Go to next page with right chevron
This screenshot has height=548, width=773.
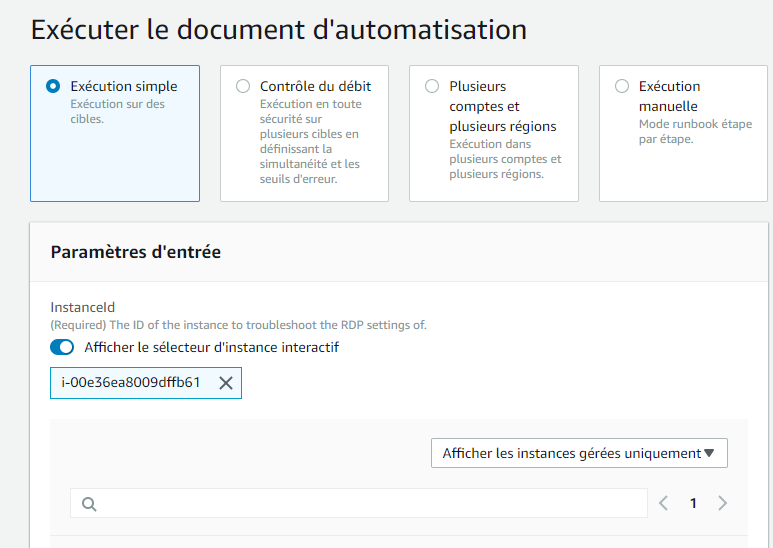click(722, 503)
